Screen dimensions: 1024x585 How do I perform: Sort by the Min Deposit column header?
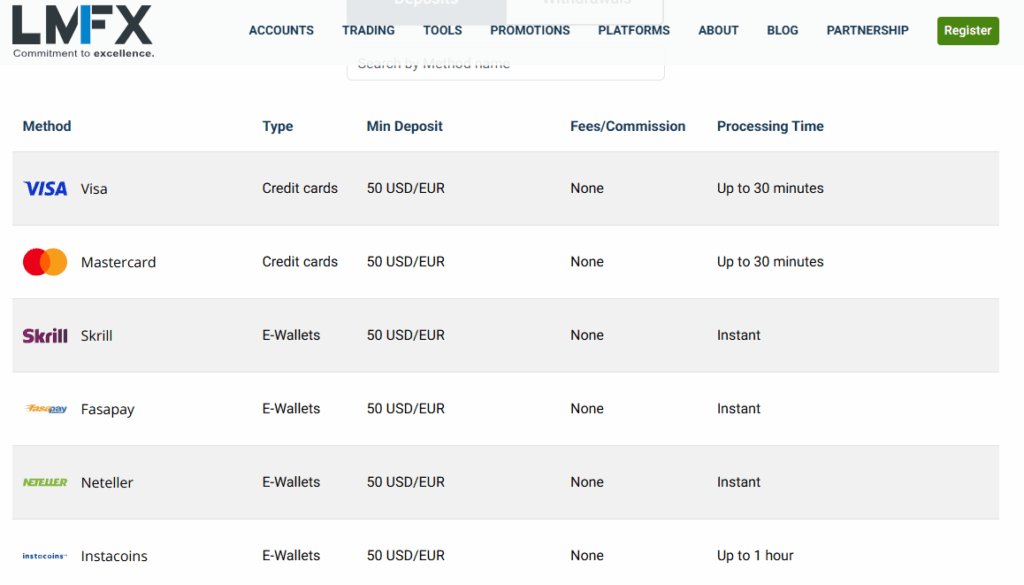(404, 126)
